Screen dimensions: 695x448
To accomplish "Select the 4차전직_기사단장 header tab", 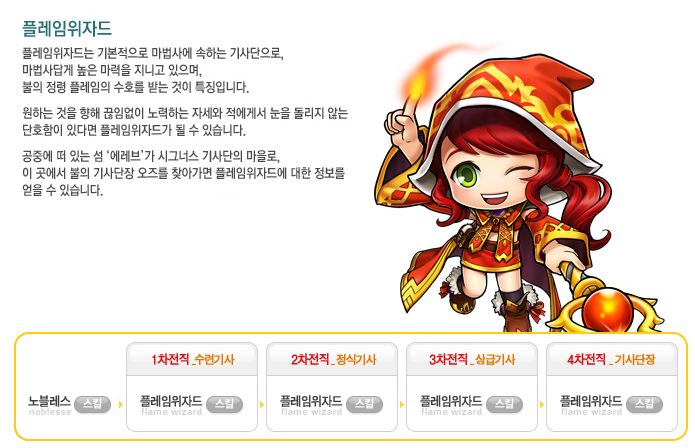I will (x=612, y=359).
